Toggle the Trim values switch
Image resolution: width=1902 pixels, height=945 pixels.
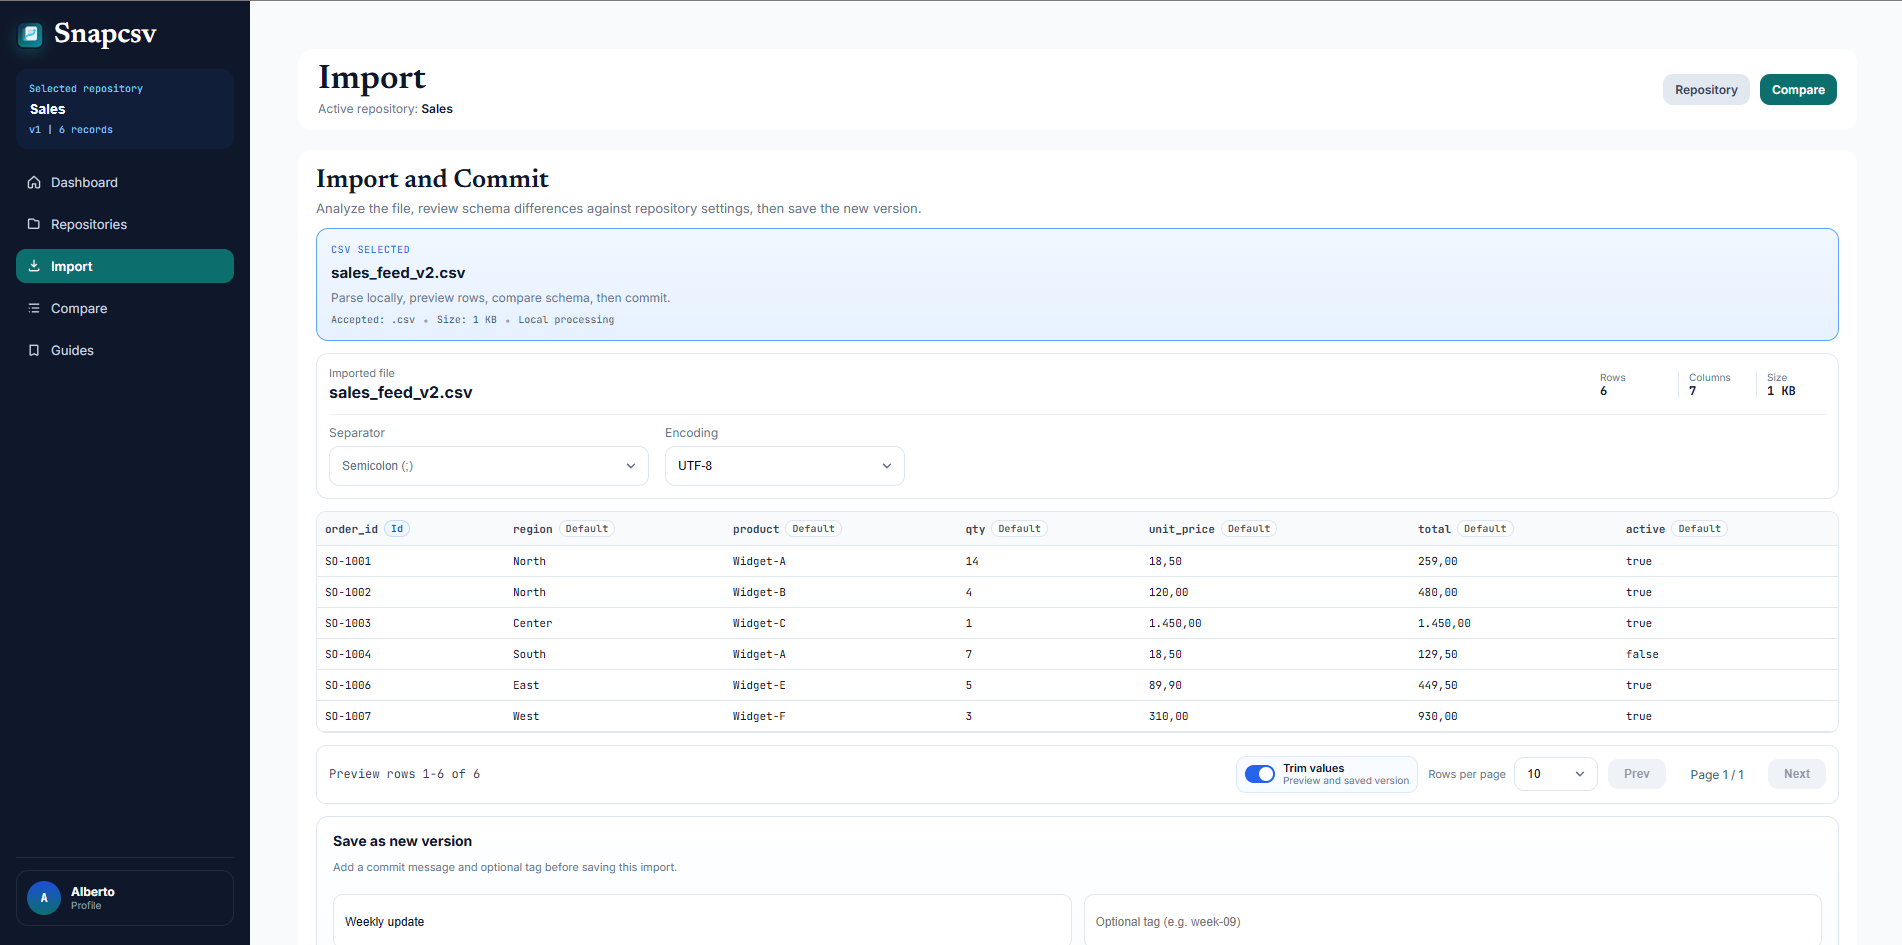1259,774
